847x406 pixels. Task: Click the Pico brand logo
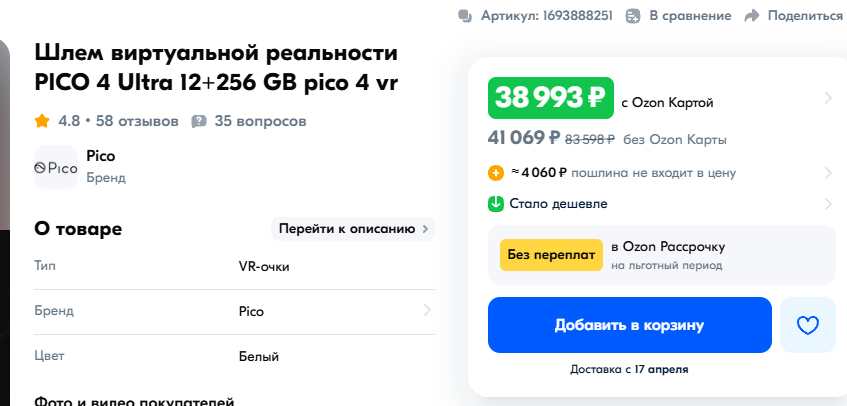tap(56, 167)
